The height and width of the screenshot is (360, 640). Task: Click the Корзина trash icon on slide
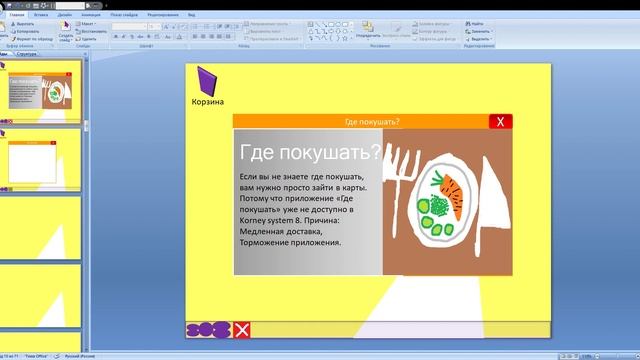pos(207,86)
